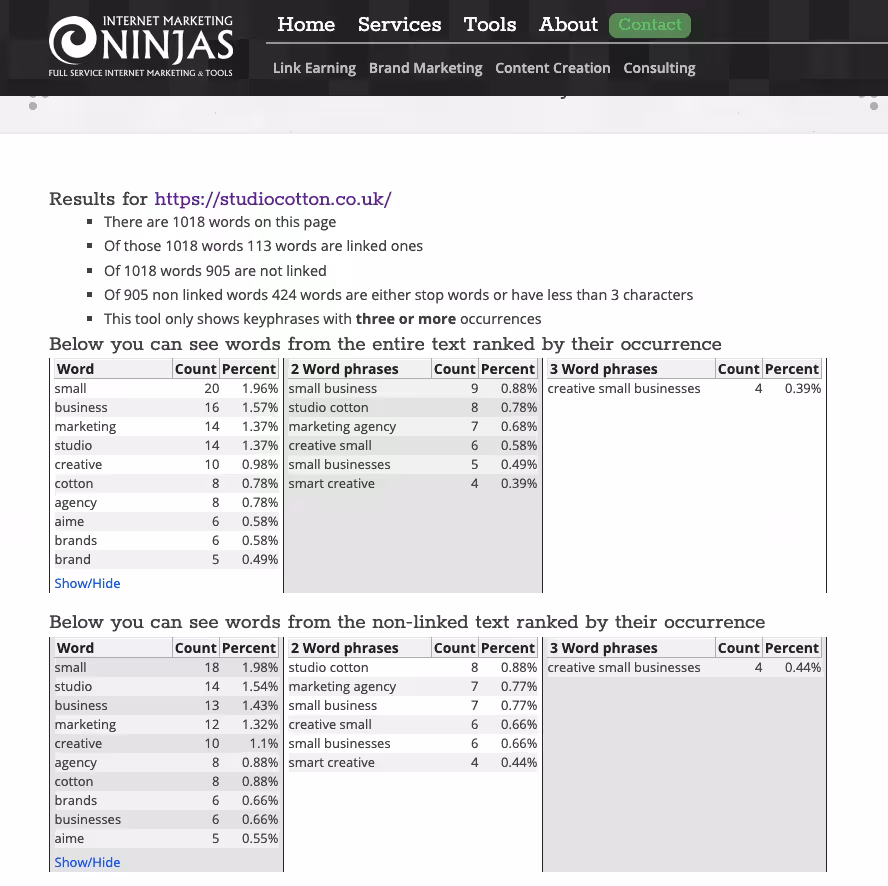
Task: Click 'small businesses' phrase with count 5
Action: tap(413, 465)
